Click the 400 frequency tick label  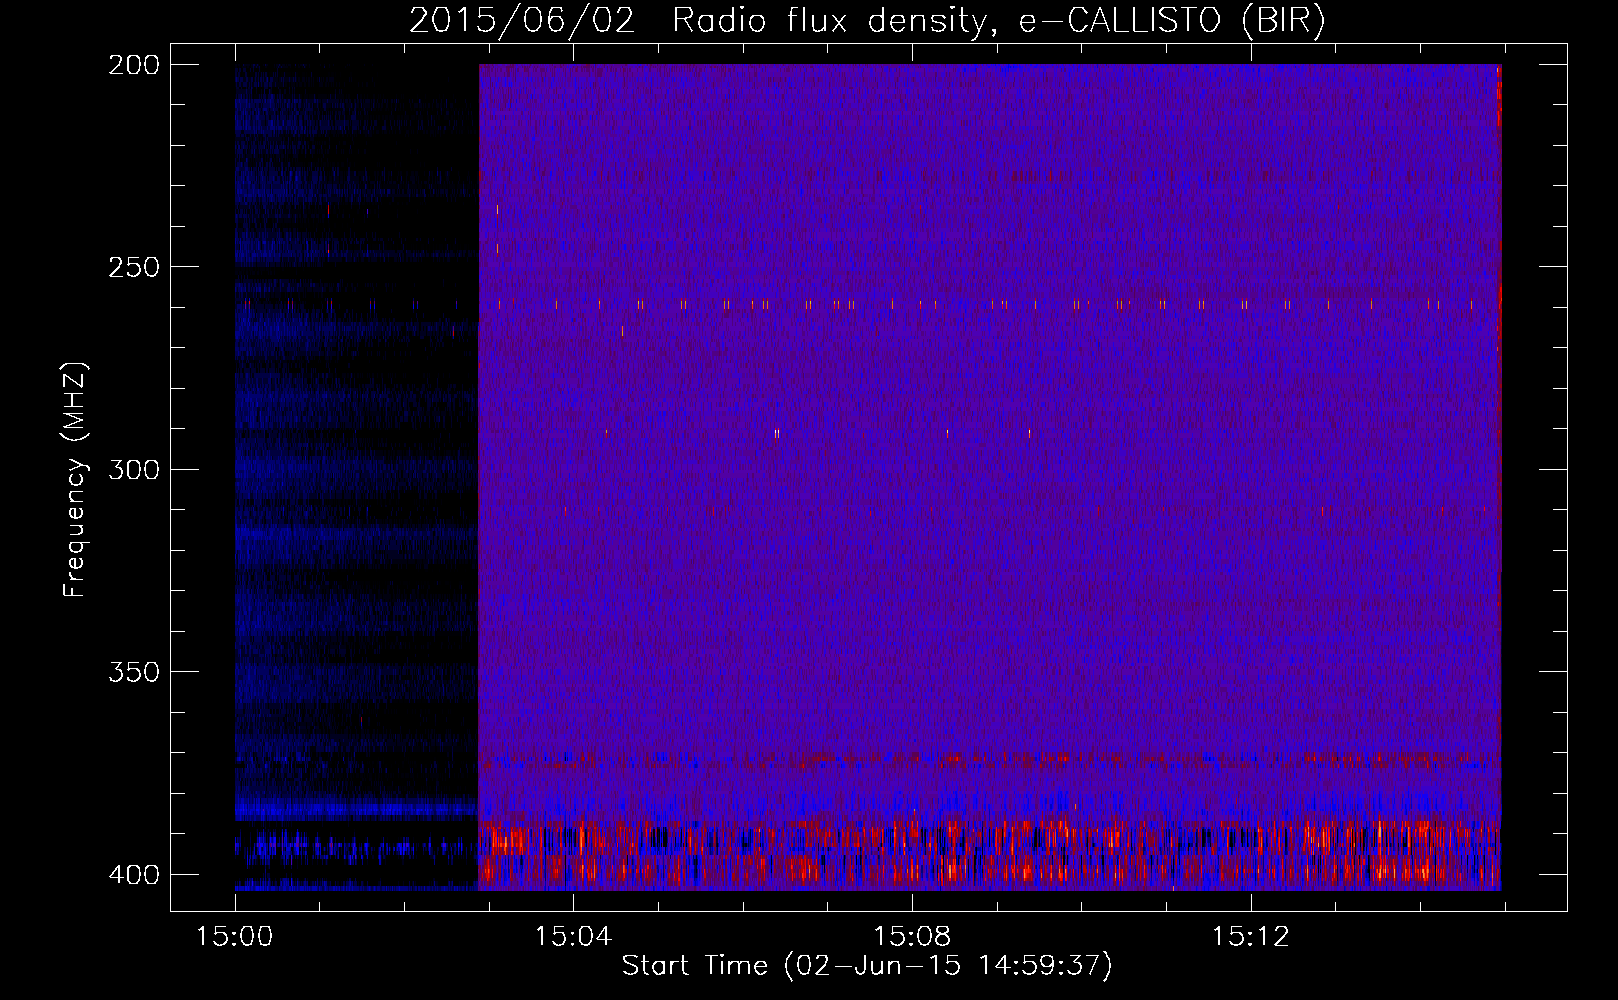click(x=133, y=874)
